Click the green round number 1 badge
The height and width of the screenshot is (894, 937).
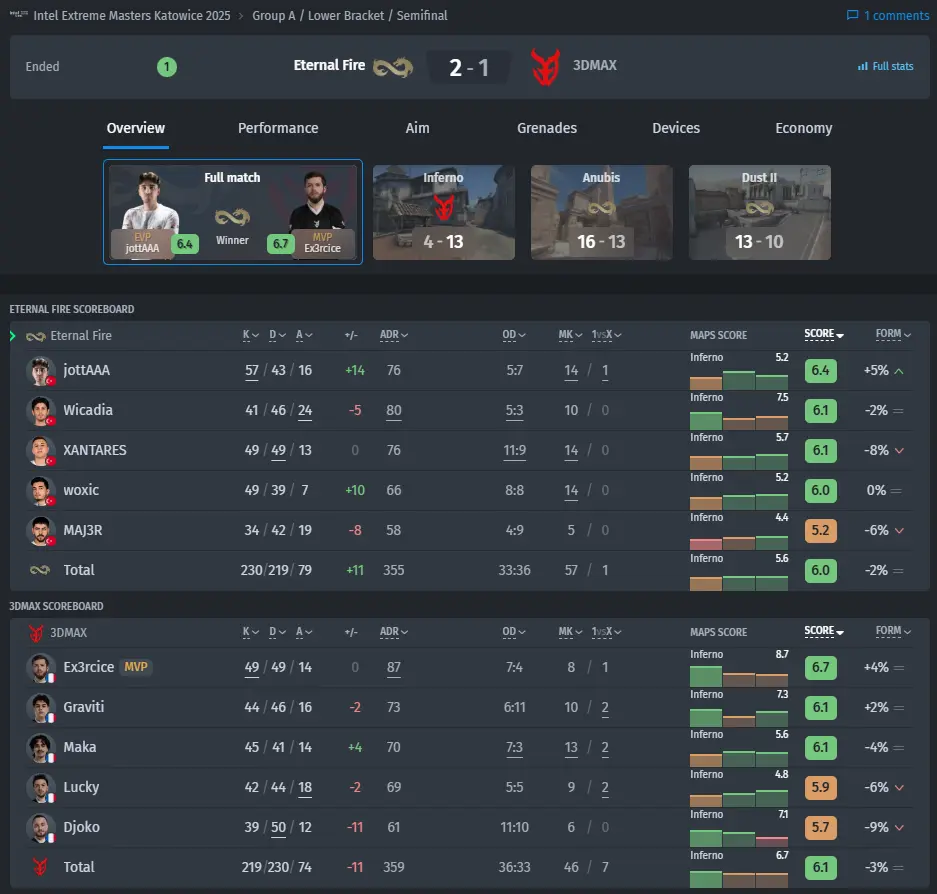coord(167,66)
